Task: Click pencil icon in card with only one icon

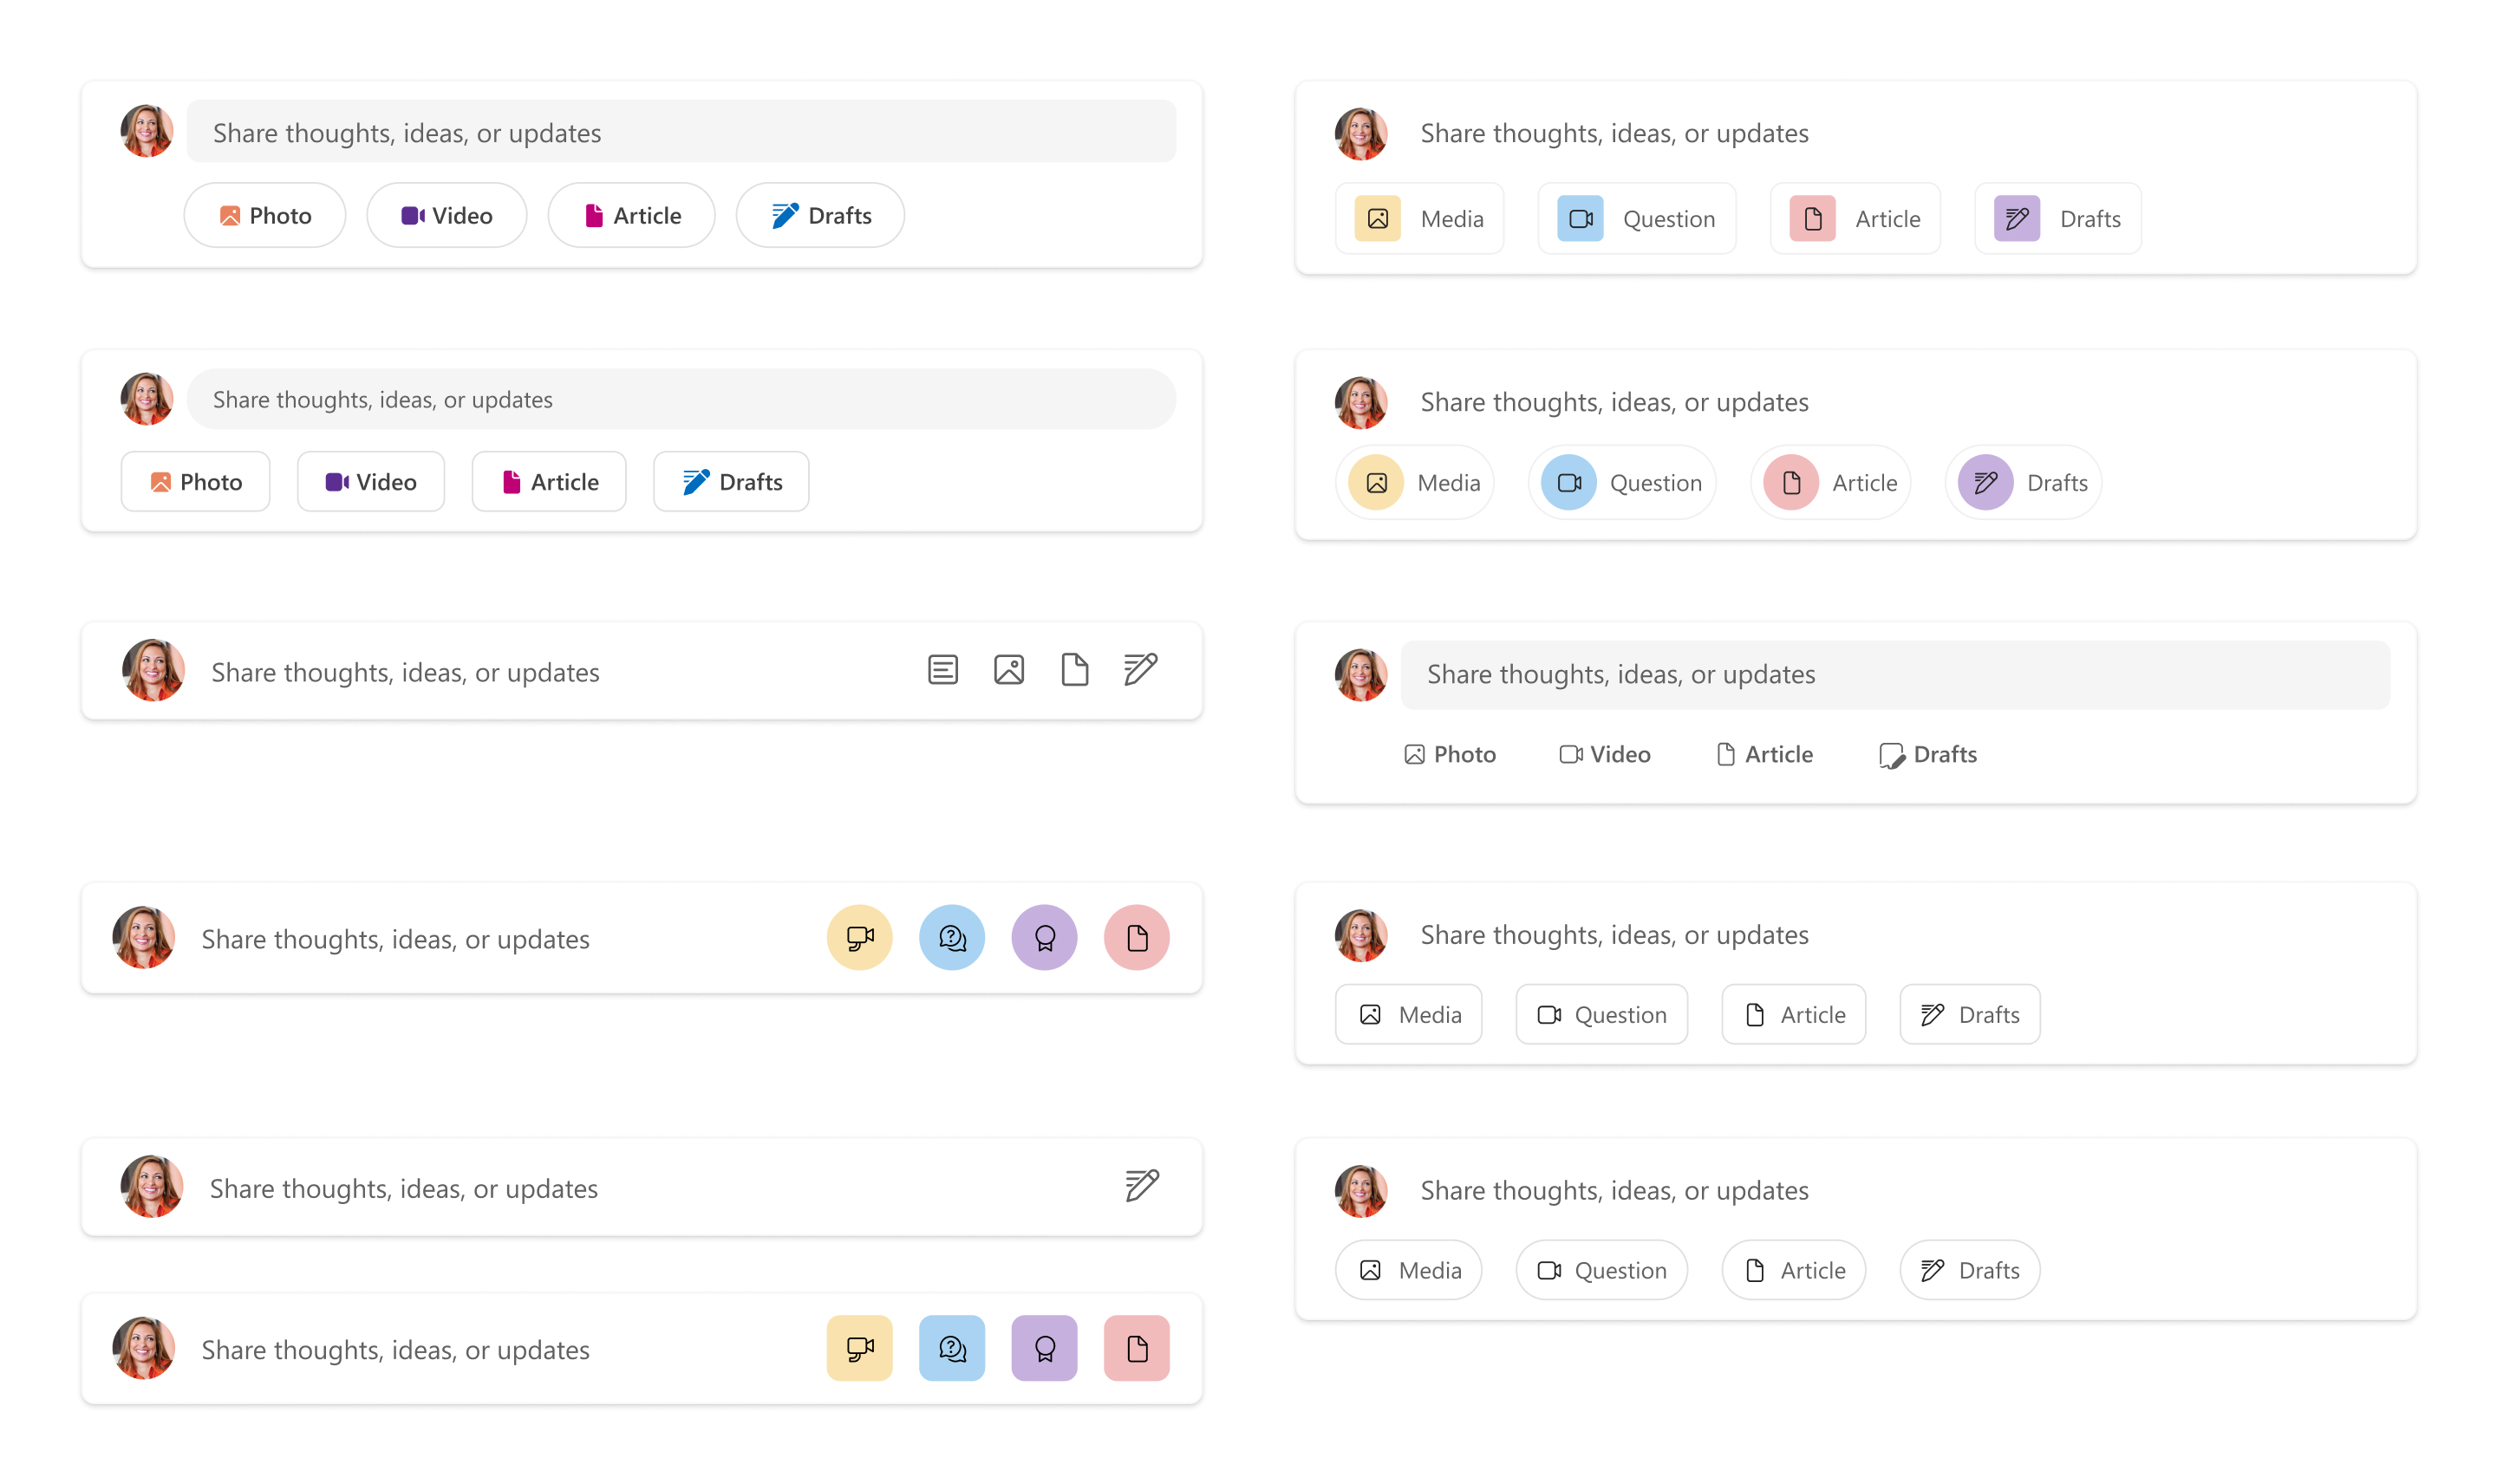Action: (1141, 1185)
